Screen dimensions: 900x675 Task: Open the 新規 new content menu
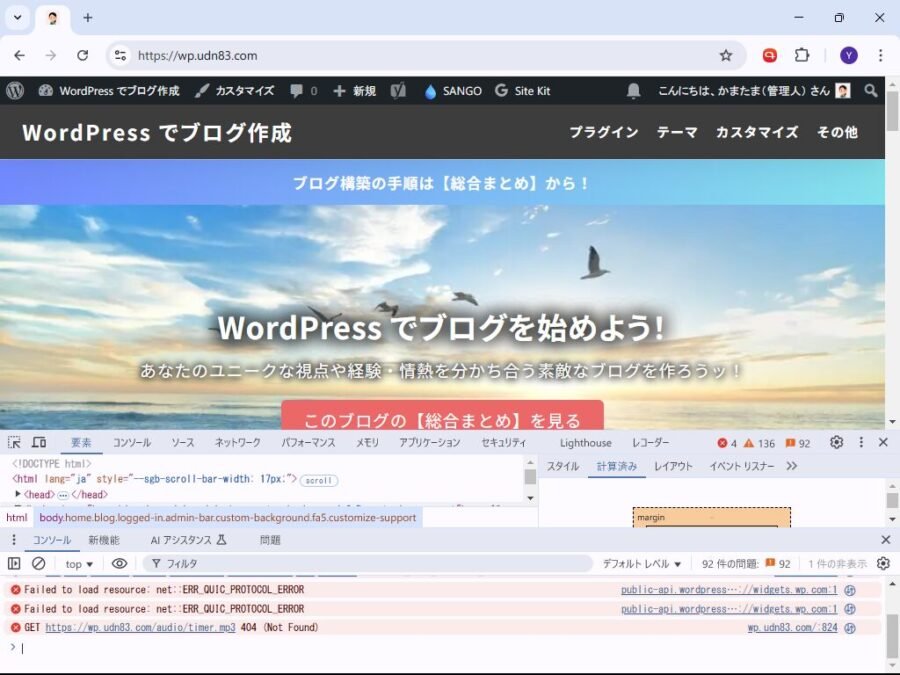354,91
